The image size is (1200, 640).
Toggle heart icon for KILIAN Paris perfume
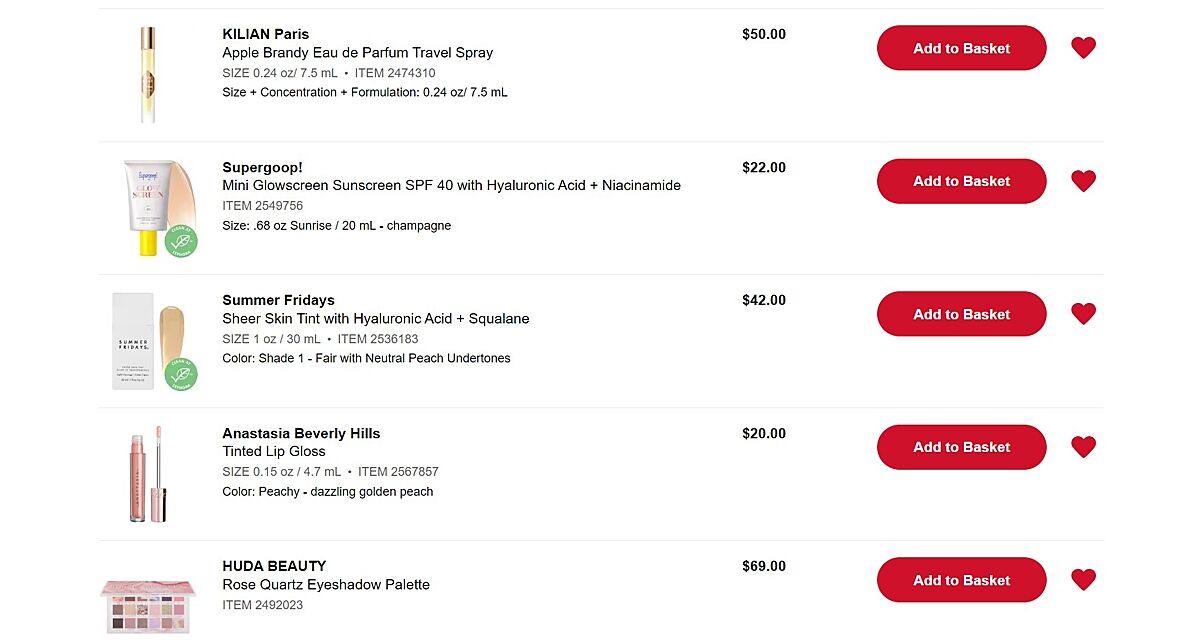coord(1083,48)
